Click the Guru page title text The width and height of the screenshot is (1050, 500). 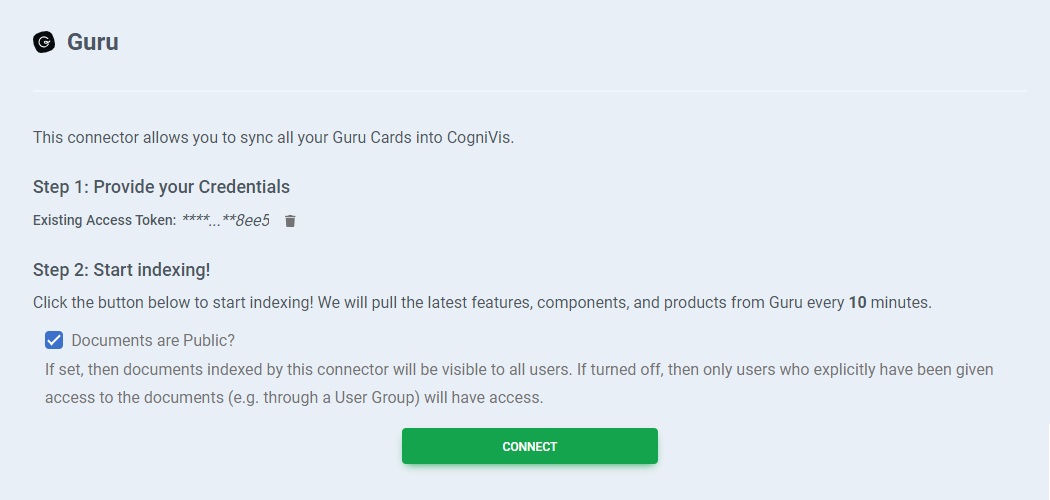(93, 43)
